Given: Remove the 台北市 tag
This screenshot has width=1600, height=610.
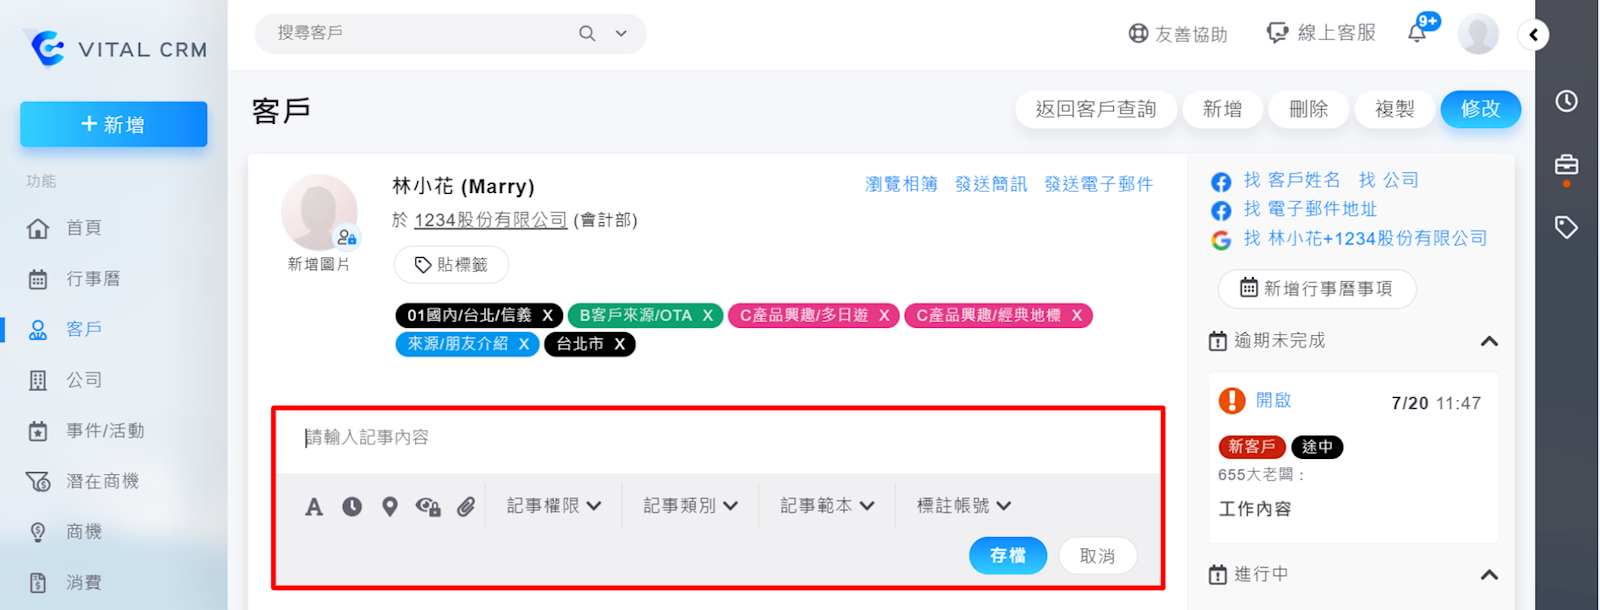Looking at the screenshot, I should point(620,344).
